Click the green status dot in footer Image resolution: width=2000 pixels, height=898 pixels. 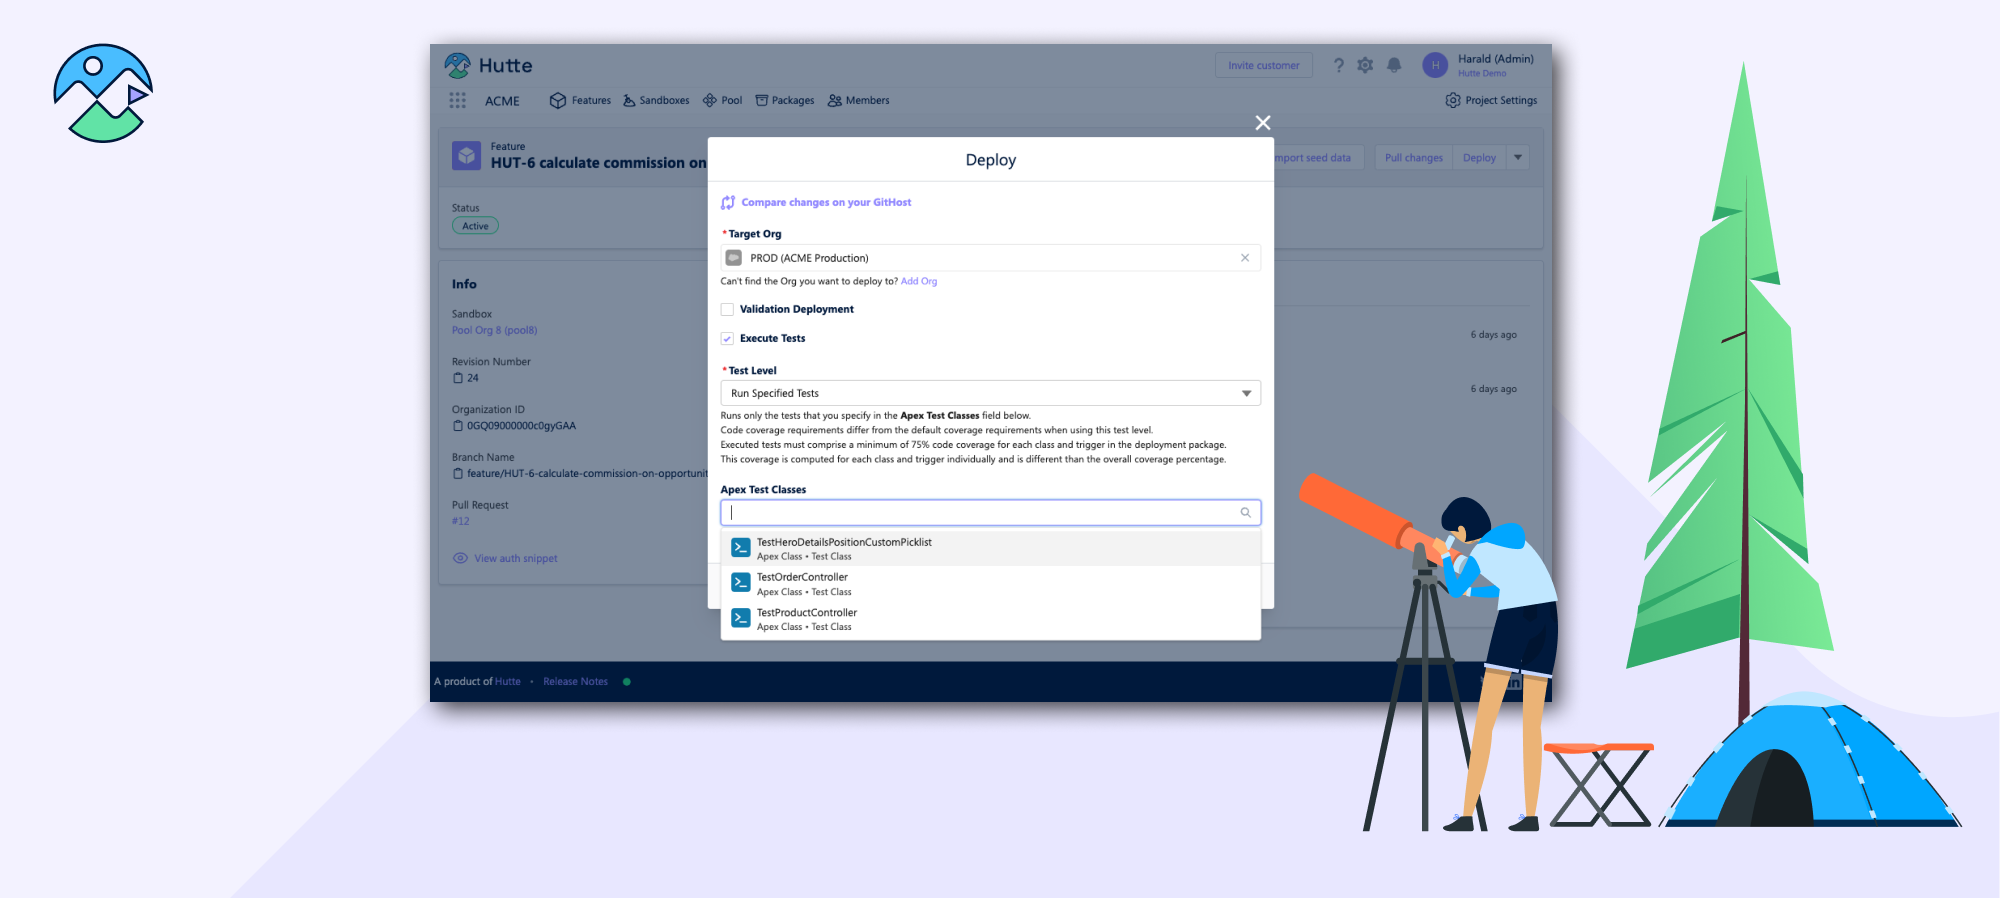pyautogui.click(x=627, y=682)
